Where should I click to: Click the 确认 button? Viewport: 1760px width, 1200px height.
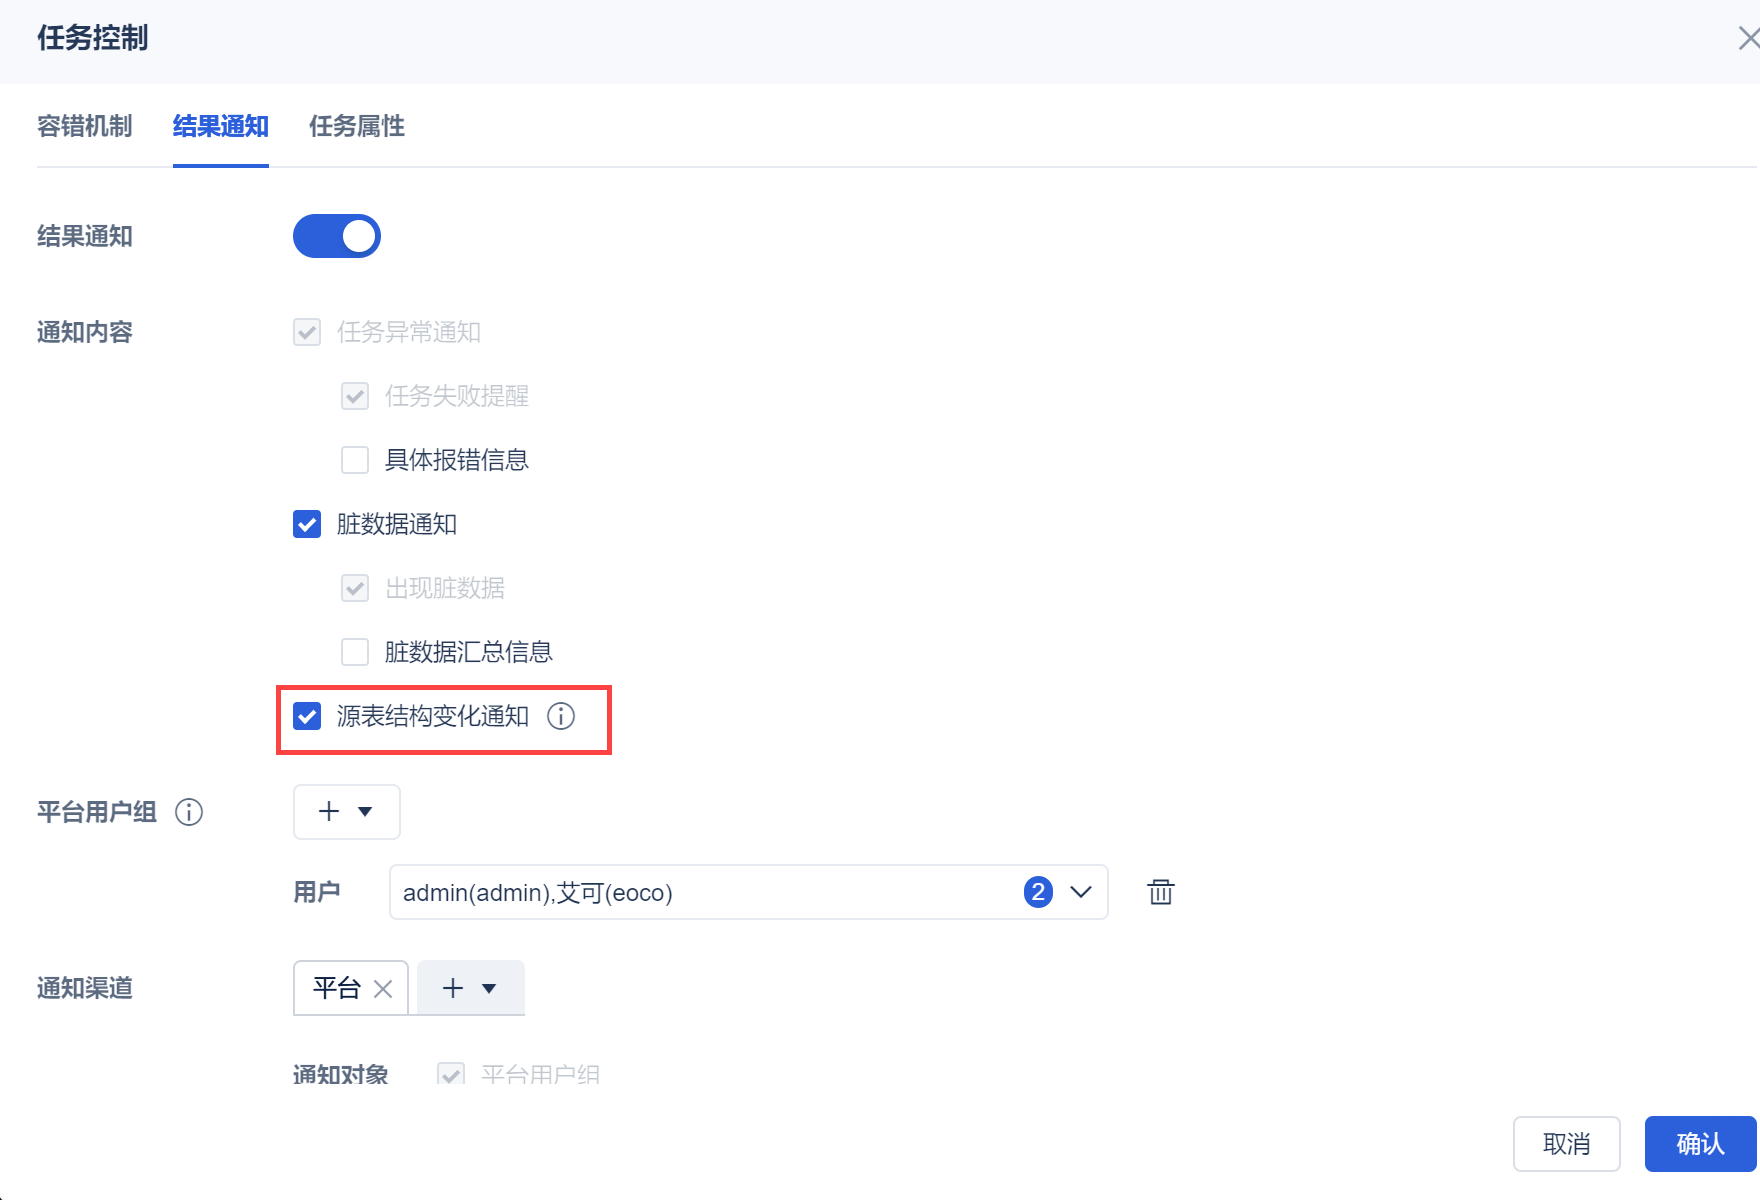click(x=1700, y=1144)
